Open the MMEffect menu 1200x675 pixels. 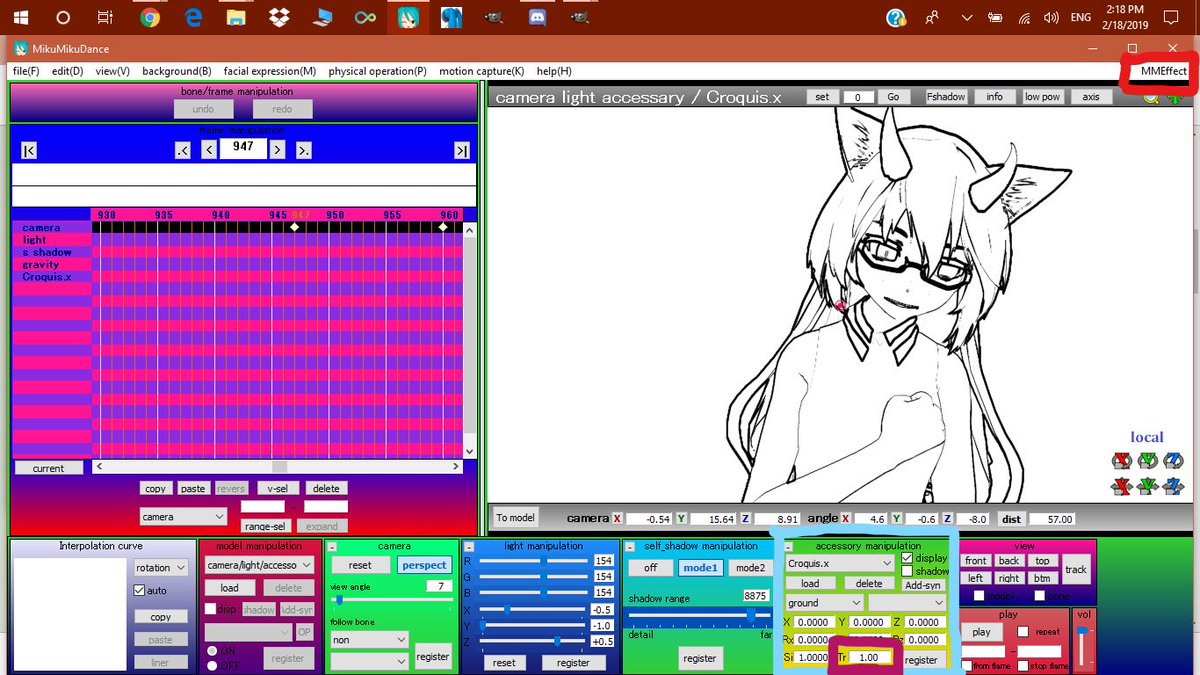point(1164,71)
